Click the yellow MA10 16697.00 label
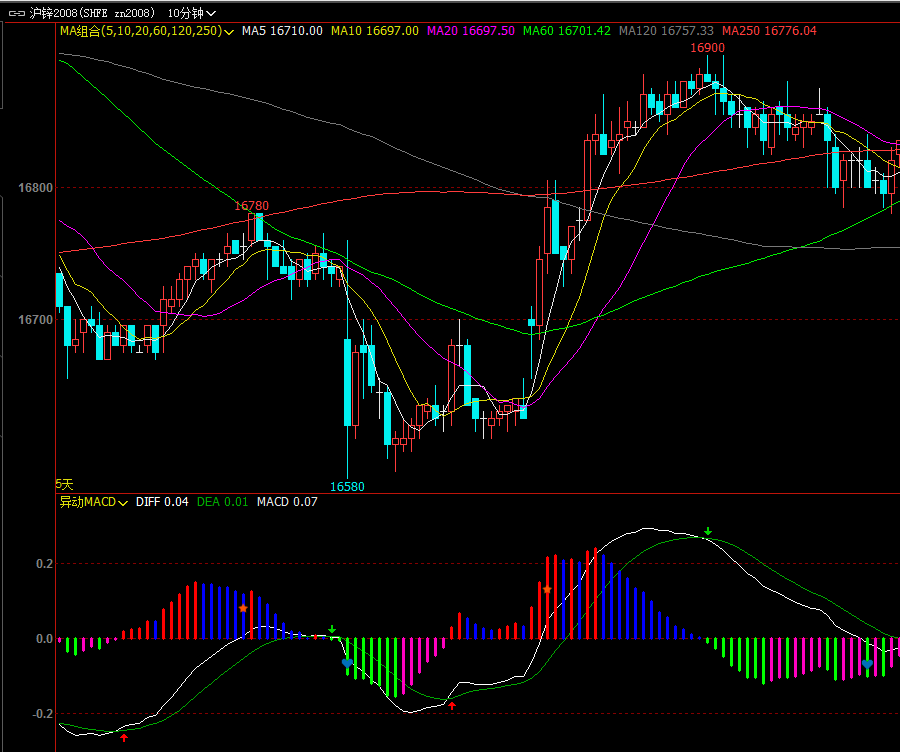 click(375, 31)
